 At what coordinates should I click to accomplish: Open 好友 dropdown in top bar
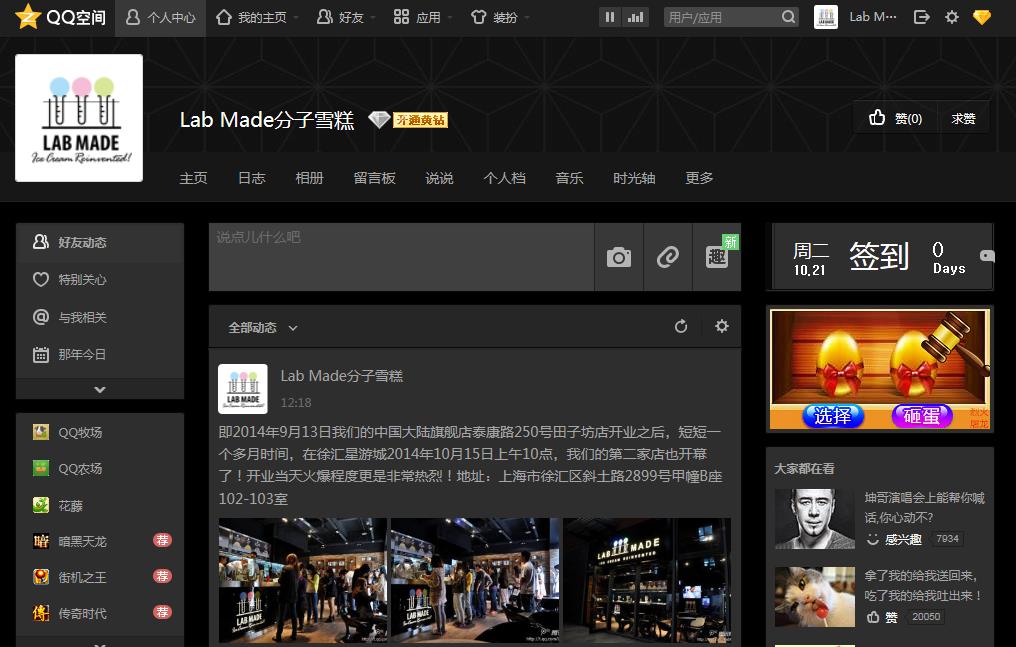point(345,17)
